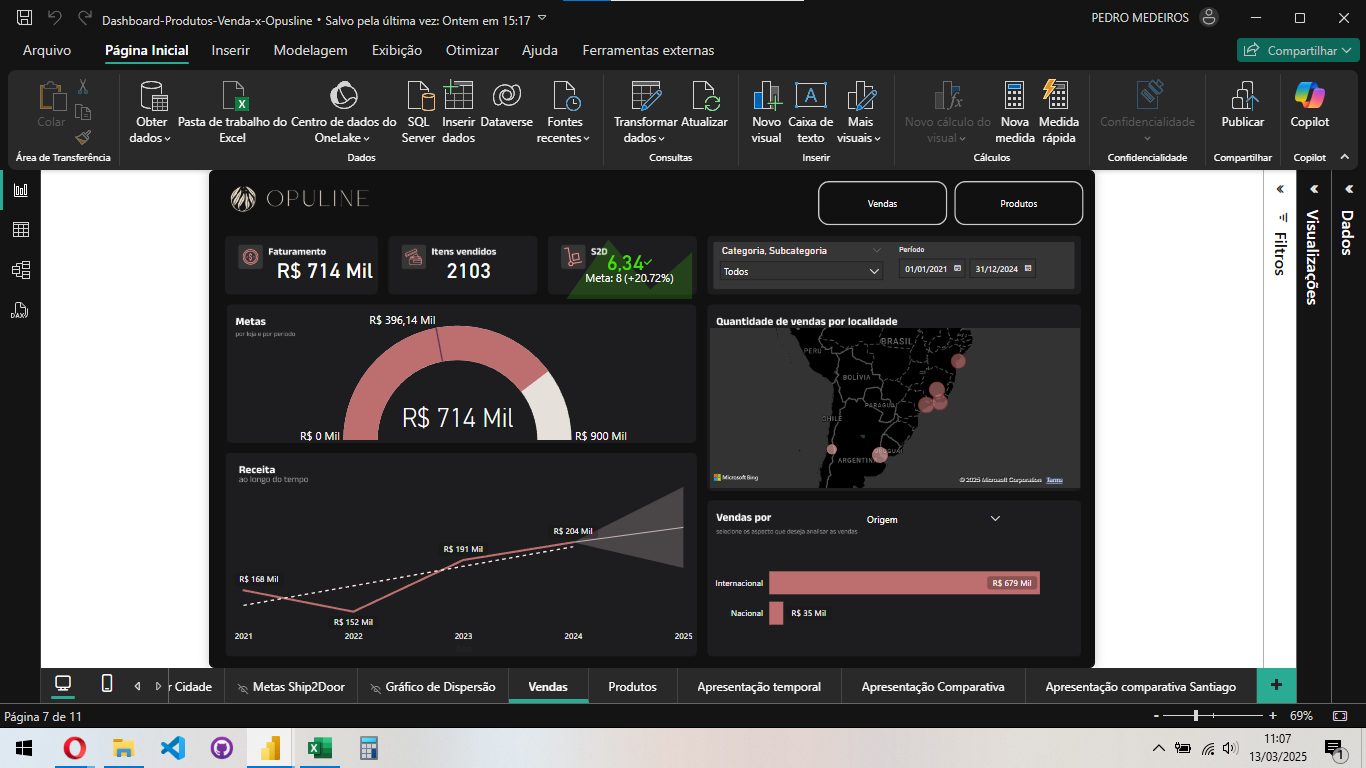Add a new page with plus button
This screenshot has height=768, width=1366.
(x=1276, y=685)
